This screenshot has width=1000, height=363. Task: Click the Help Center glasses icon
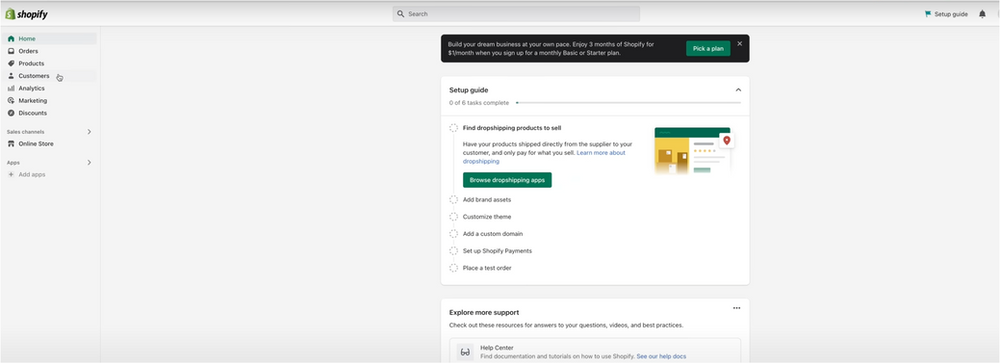pyautogui.click(x=465, y=352)
